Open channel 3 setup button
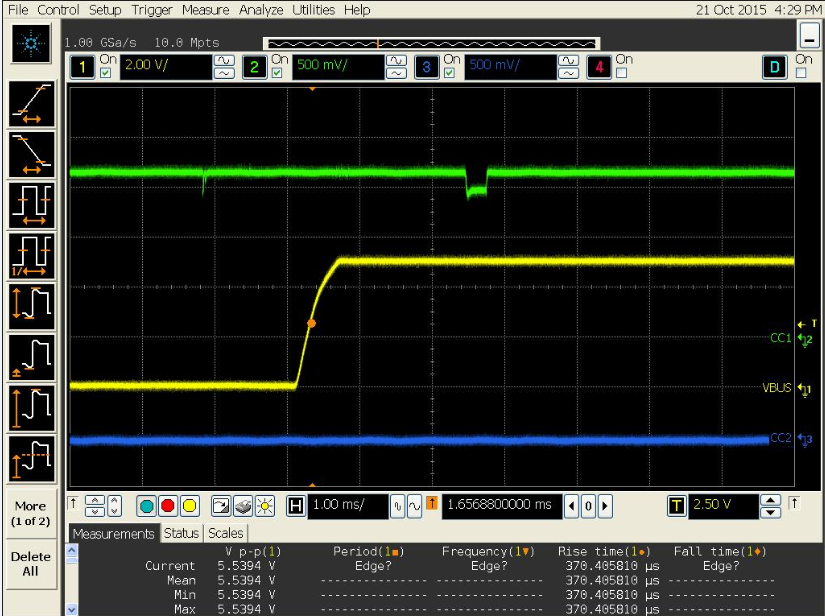825x616 pixels. click(427, 67)
